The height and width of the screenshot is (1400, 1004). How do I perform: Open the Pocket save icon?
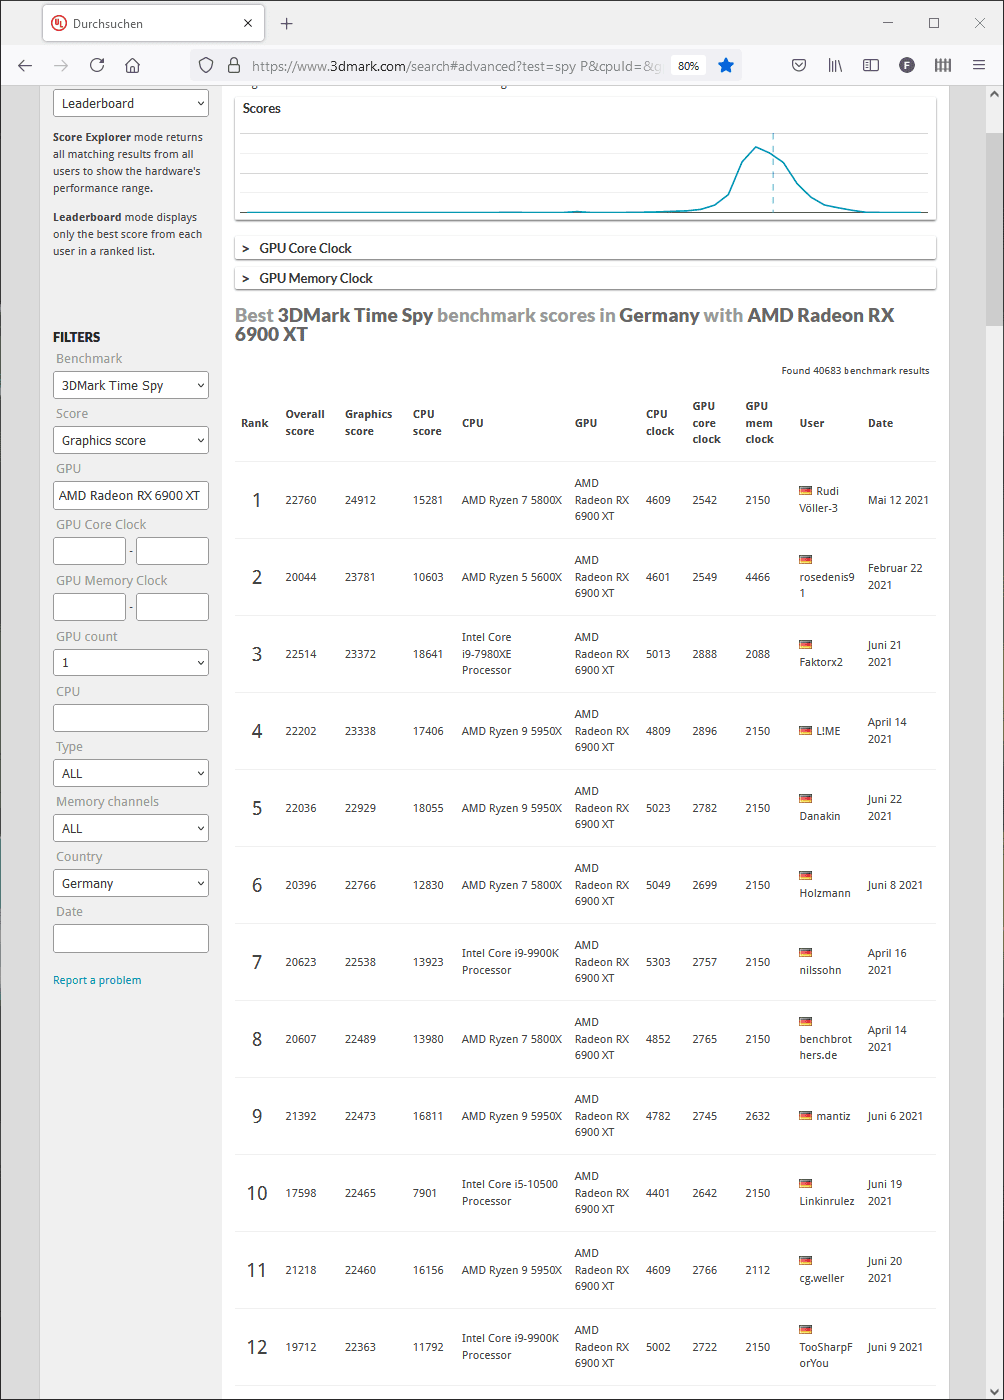[x=799, y=65]
